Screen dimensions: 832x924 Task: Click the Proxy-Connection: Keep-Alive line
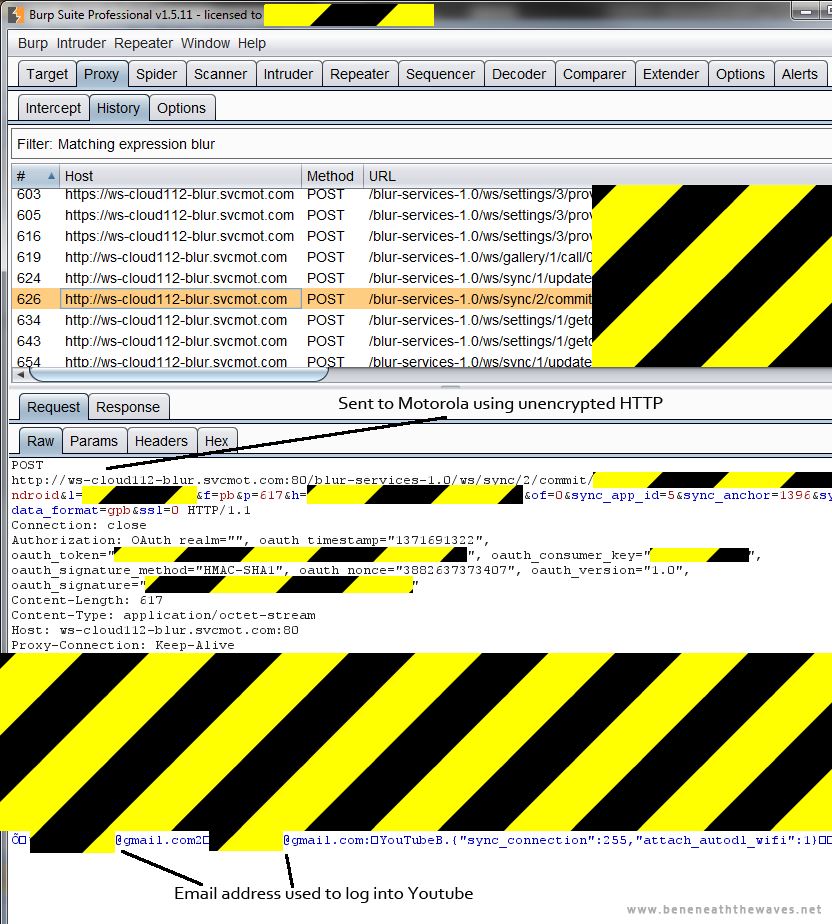[123, 645]
